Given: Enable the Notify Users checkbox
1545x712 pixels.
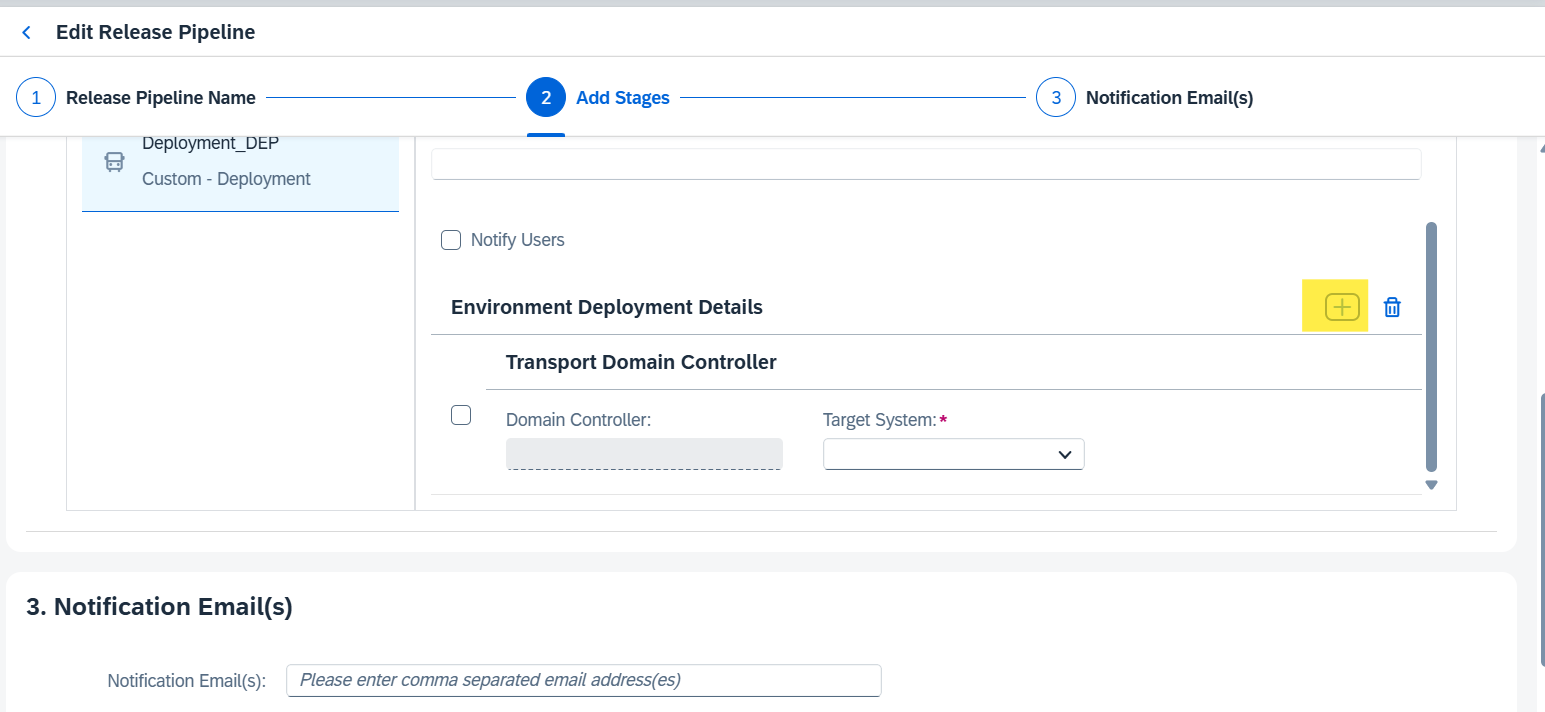Looking at the screenshot, I should pos(451,240).
